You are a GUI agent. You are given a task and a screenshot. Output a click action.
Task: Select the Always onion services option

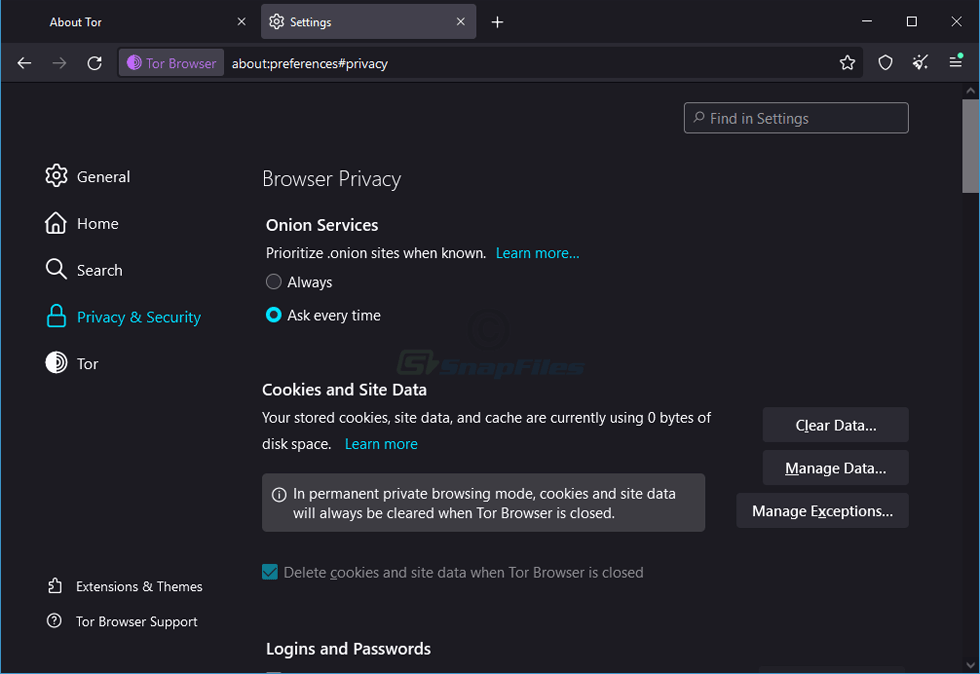click(273, 282)
